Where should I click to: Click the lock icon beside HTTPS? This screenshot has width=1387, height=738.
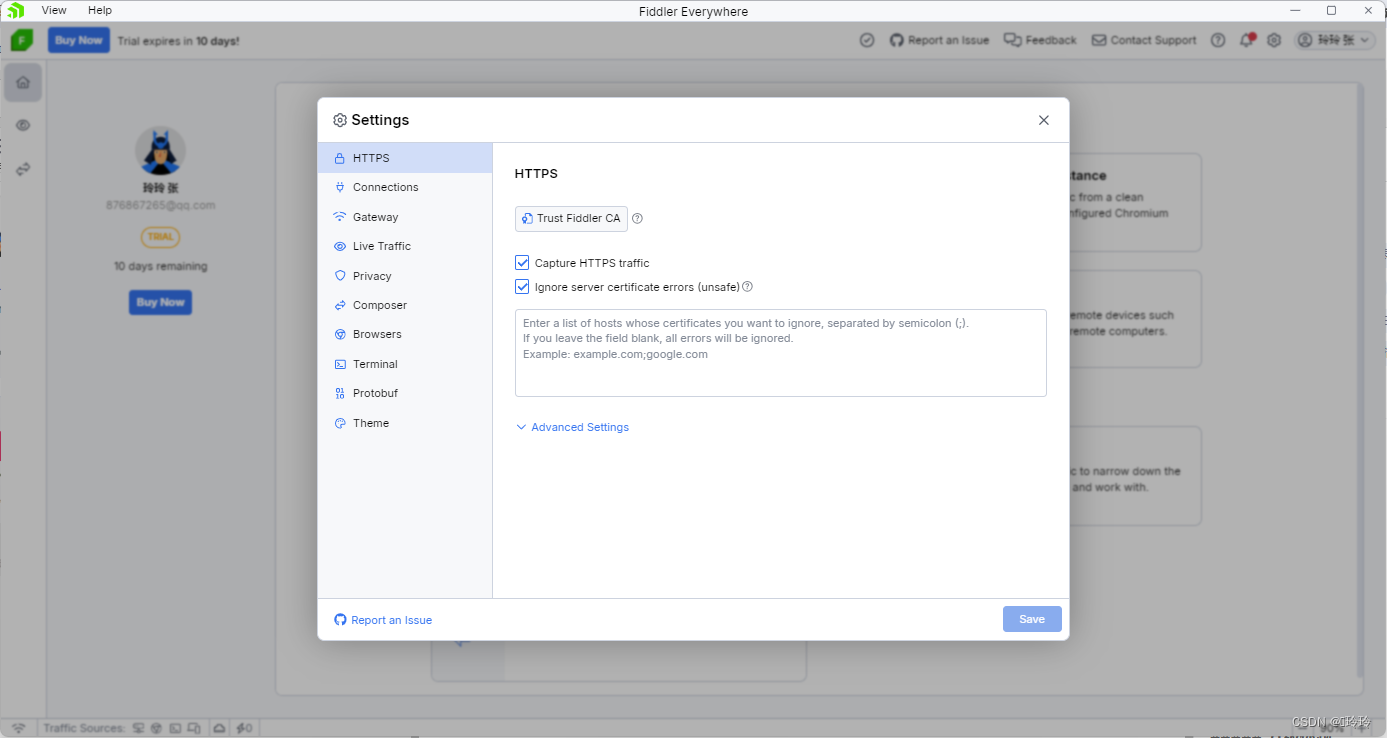click(x=340, y=158)
